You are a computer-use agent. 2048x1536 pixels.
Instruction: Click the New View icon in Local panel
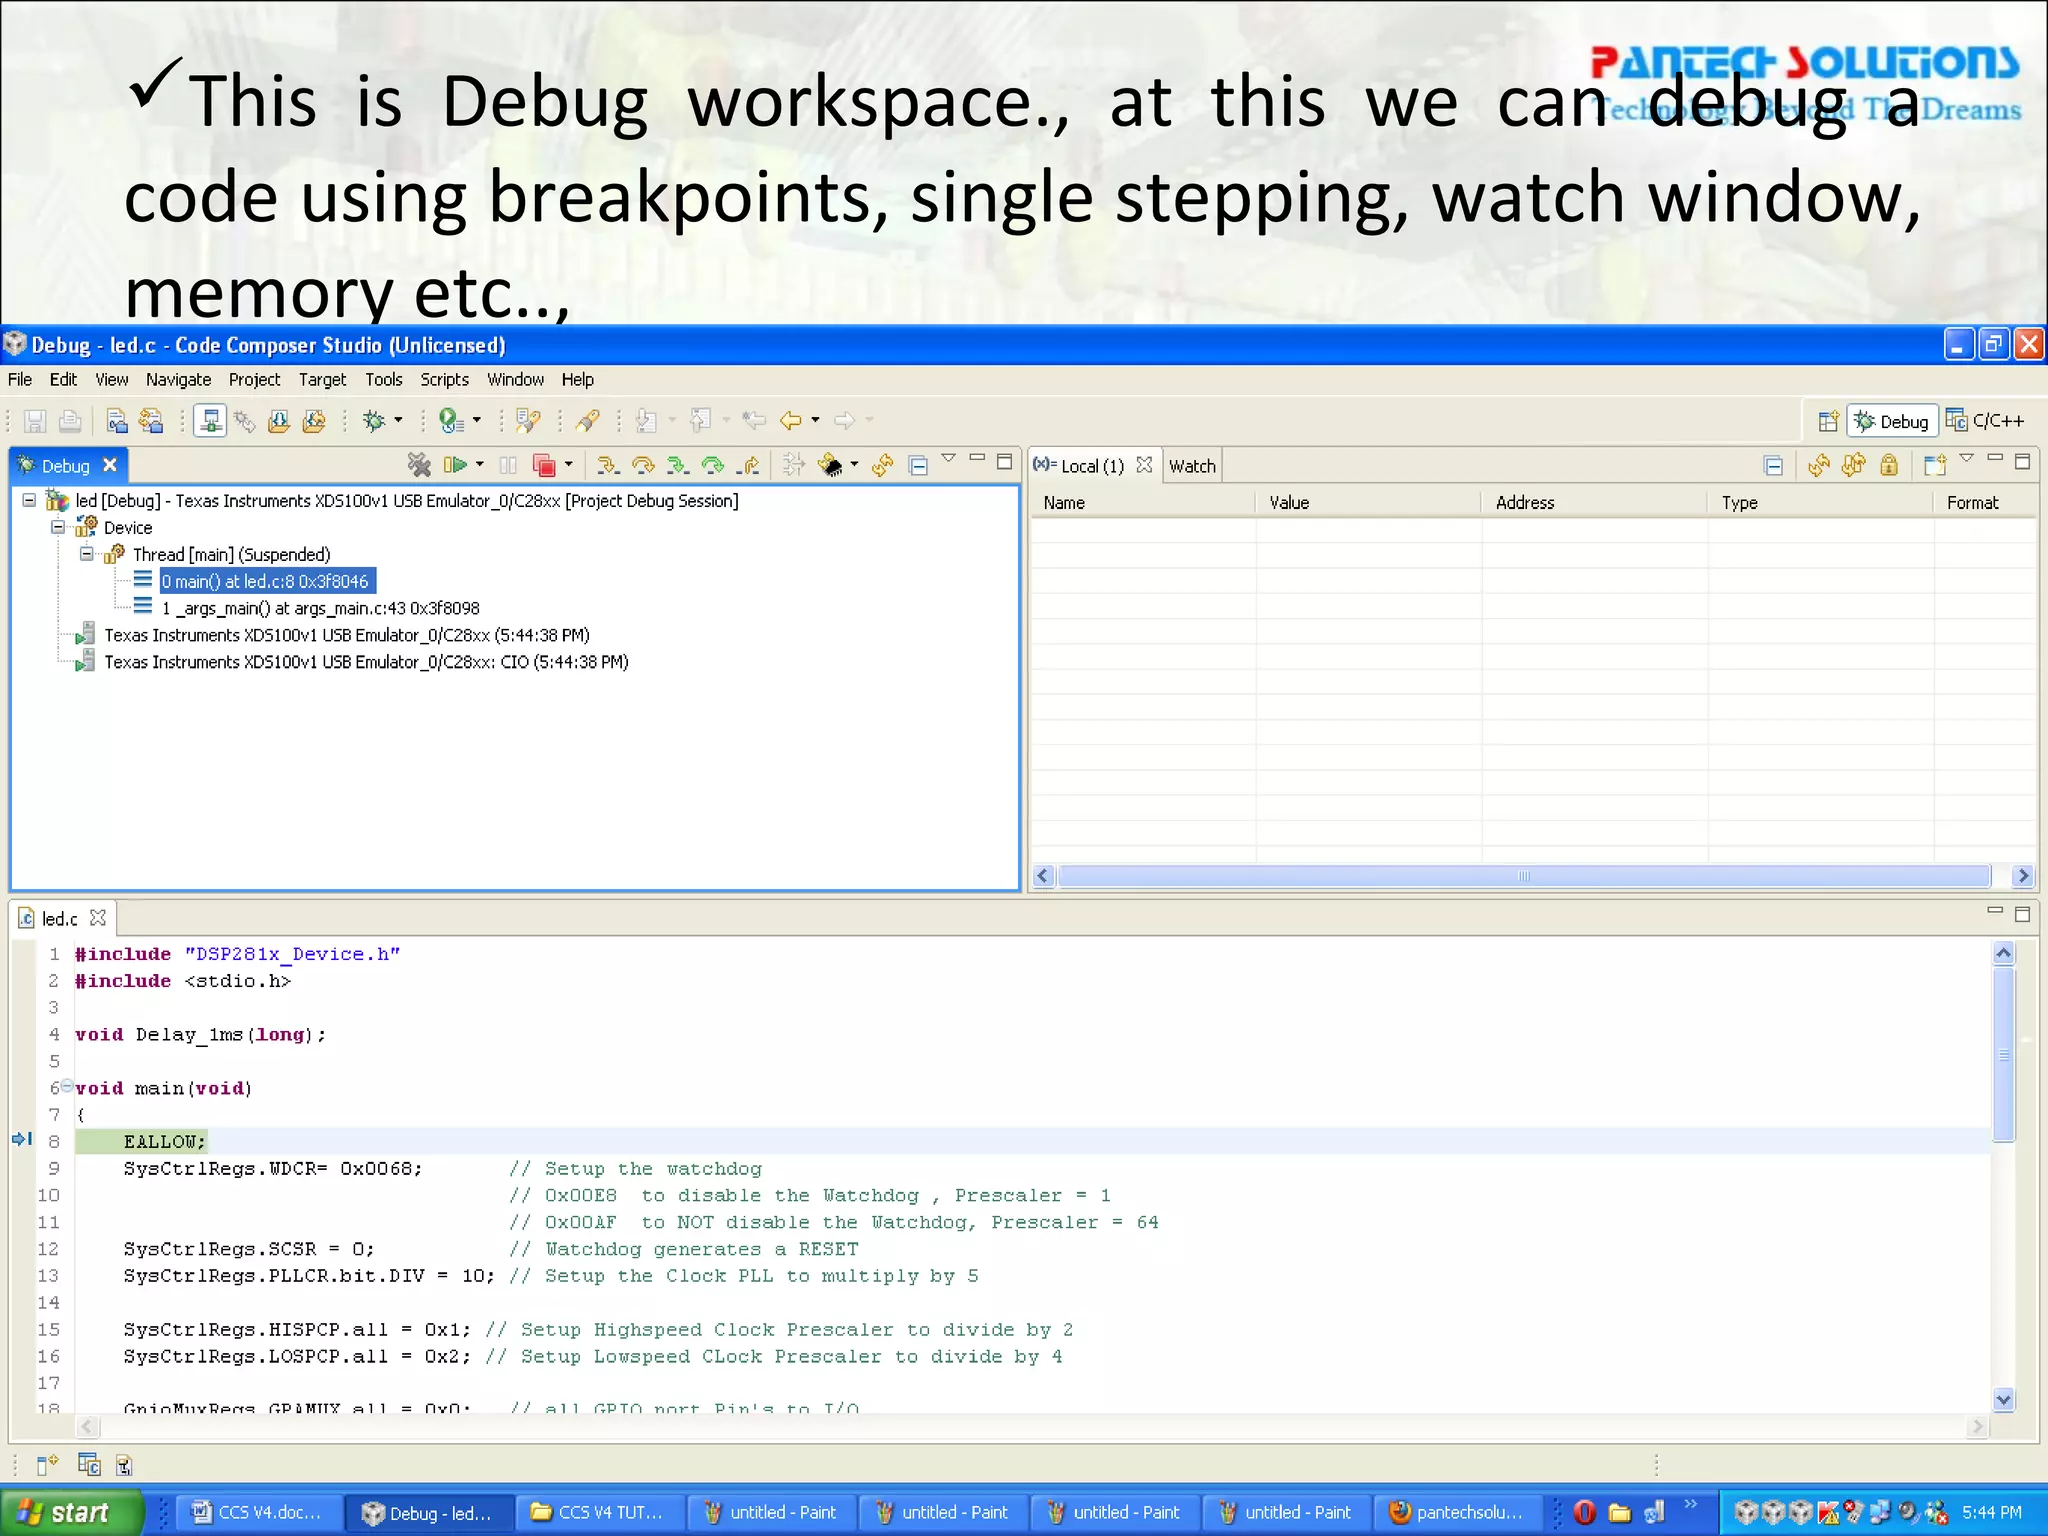pos(1935,465)
